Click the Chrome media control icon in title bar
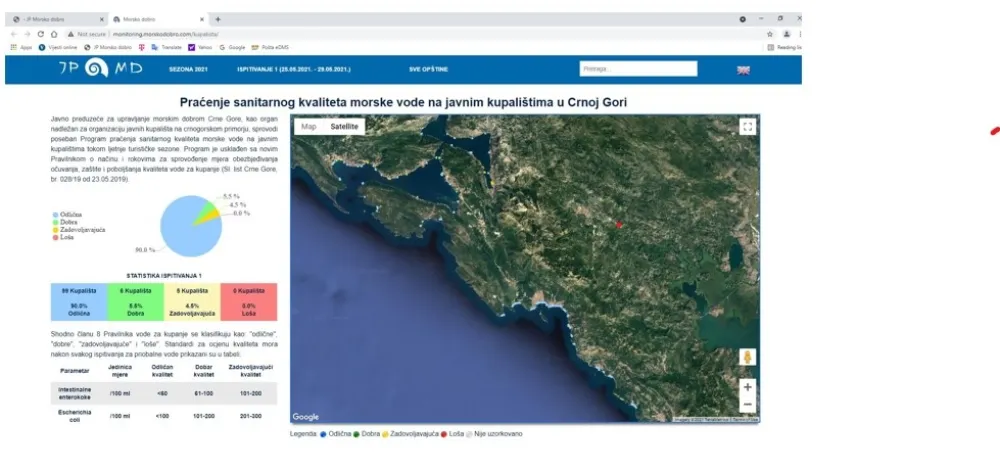This screenshot has height=470, width=1000. [742, 19]
